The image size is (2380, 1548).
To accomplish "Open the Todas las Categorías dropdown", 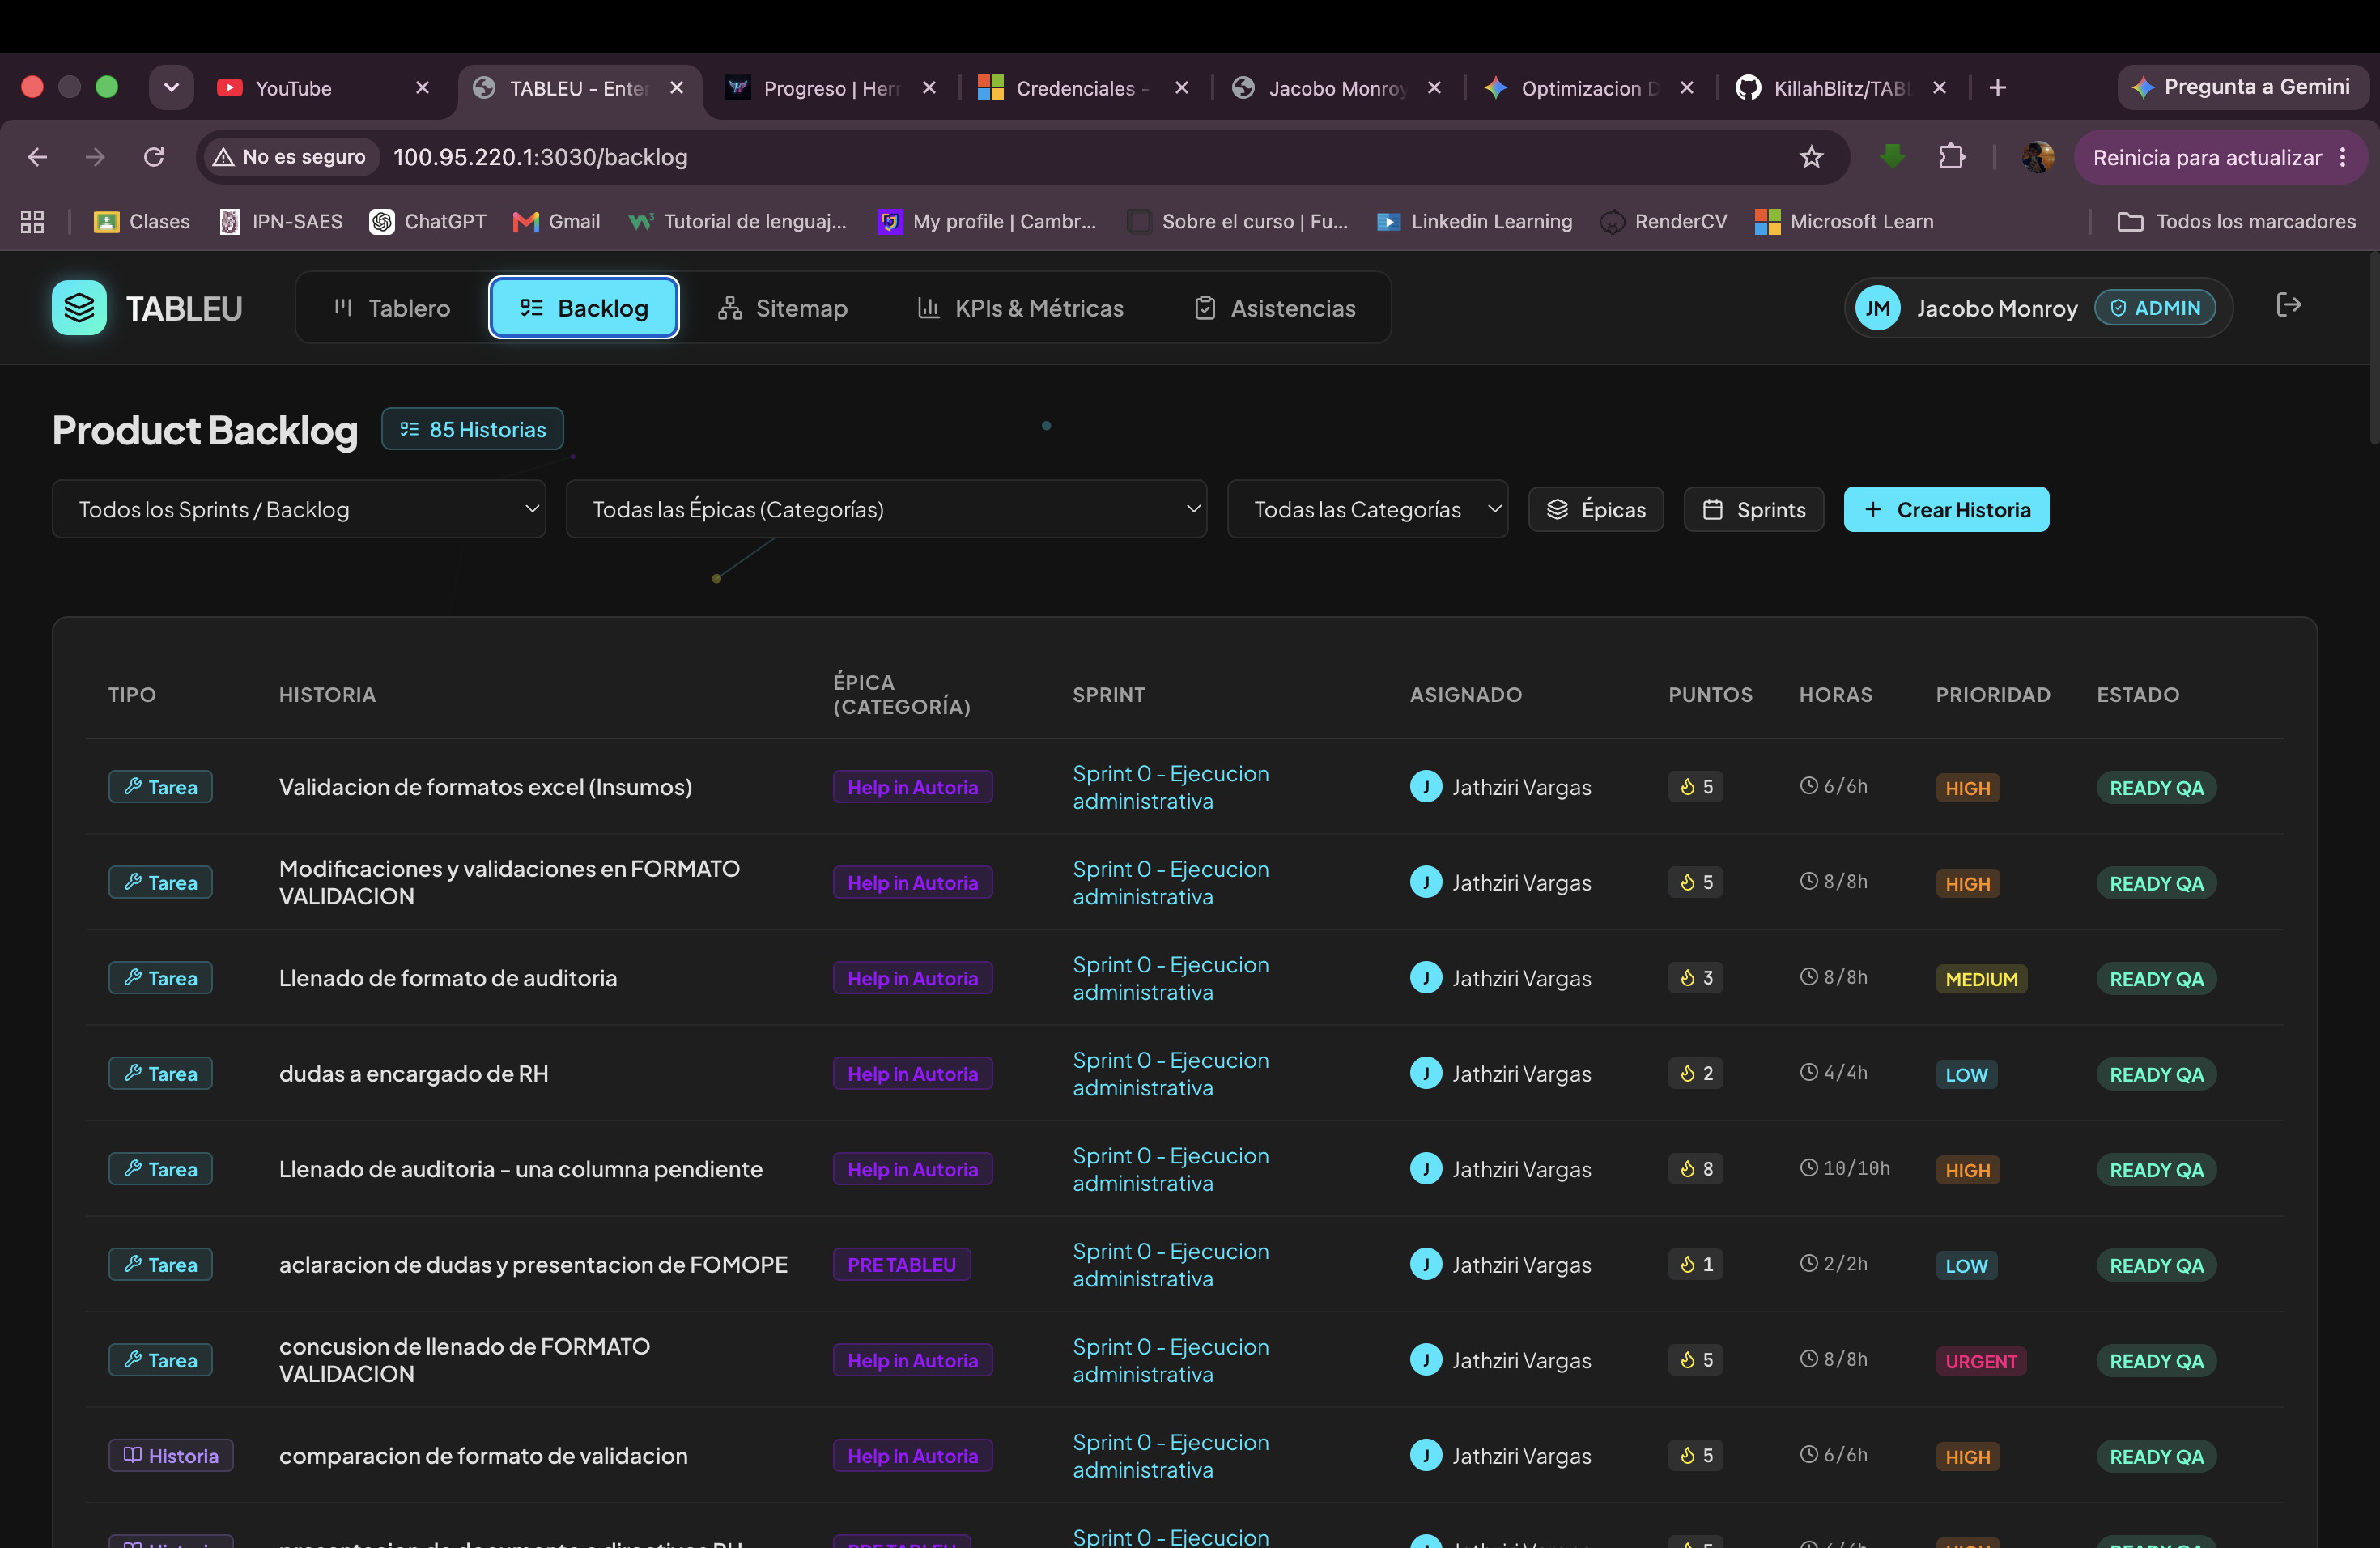I will click(1367, 509).
